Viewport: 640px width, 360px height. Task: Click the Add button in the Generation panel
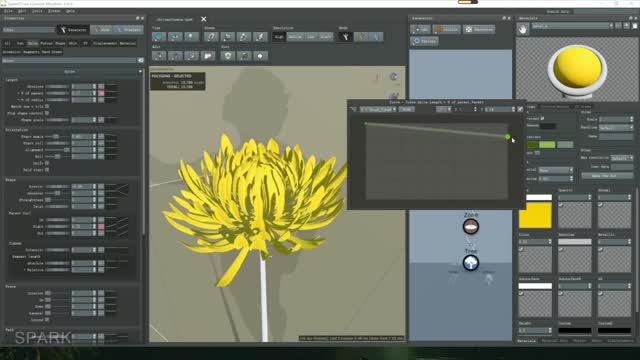pos(420,29)
